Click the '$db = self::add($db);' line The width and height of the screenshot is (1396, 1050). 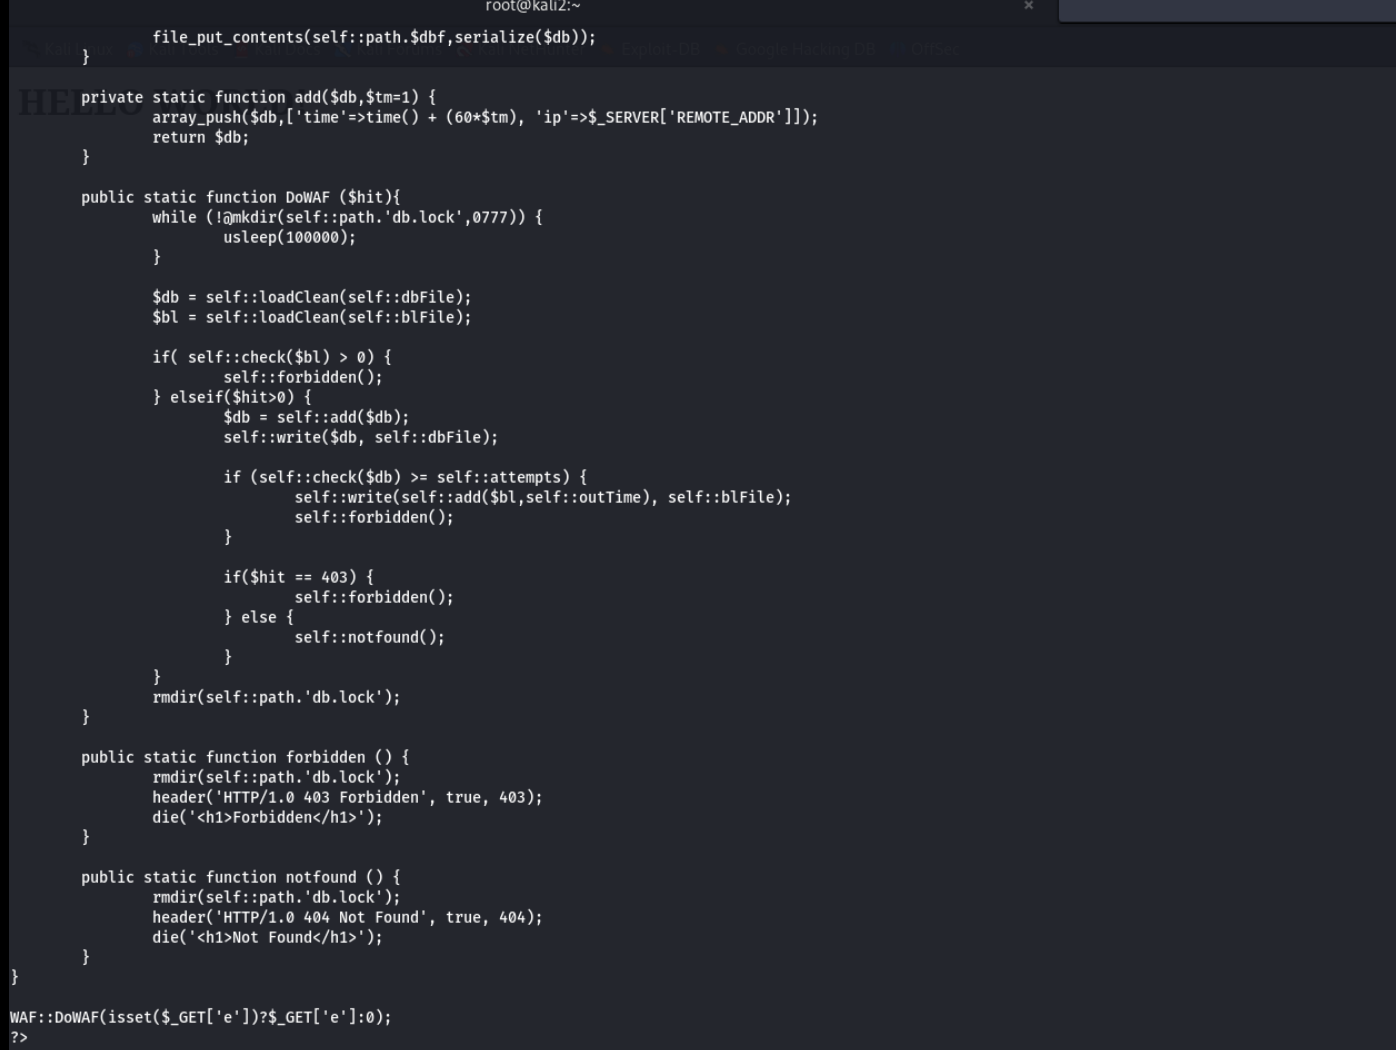(316, 417)
